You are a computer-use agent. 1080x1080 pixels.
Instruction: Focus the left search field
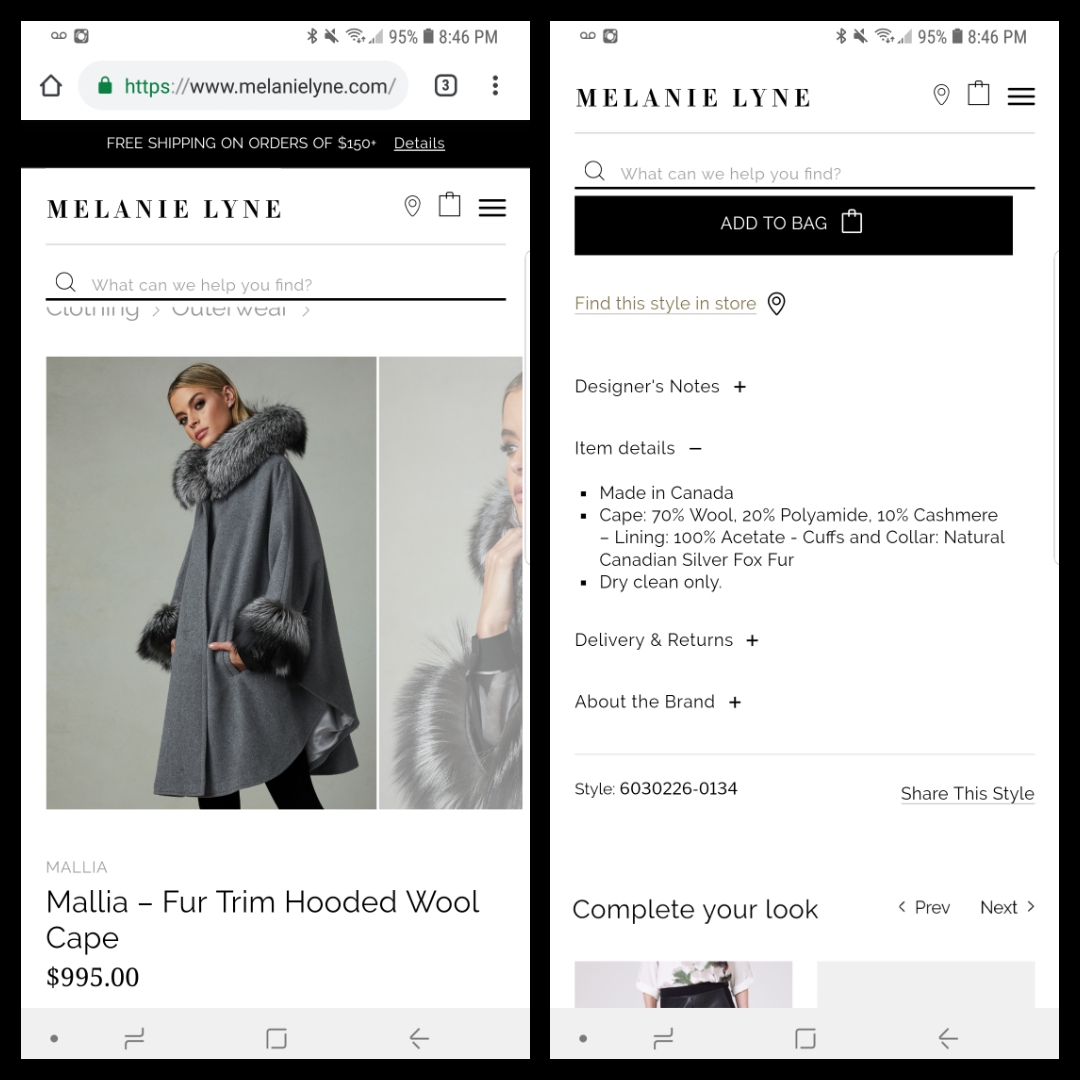290,285
